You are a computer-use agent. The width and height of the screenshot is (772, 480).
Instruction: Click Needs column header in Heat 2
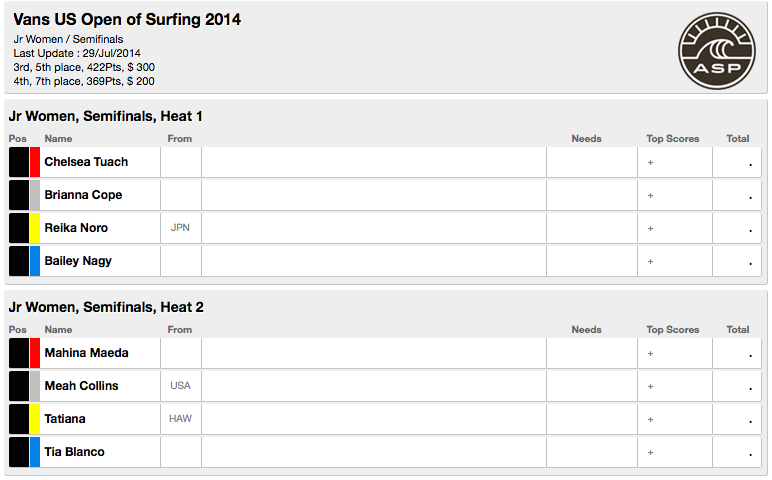586,330
